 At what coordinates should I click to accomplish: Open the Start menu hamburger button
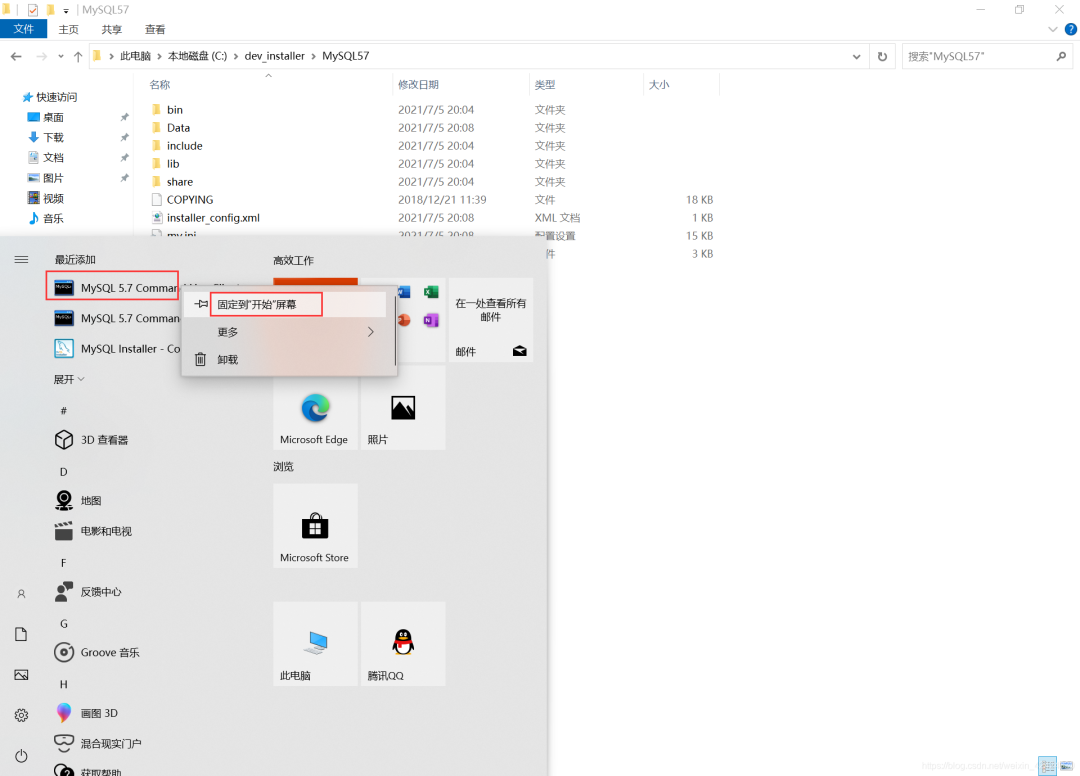click(x=21, y=260)
